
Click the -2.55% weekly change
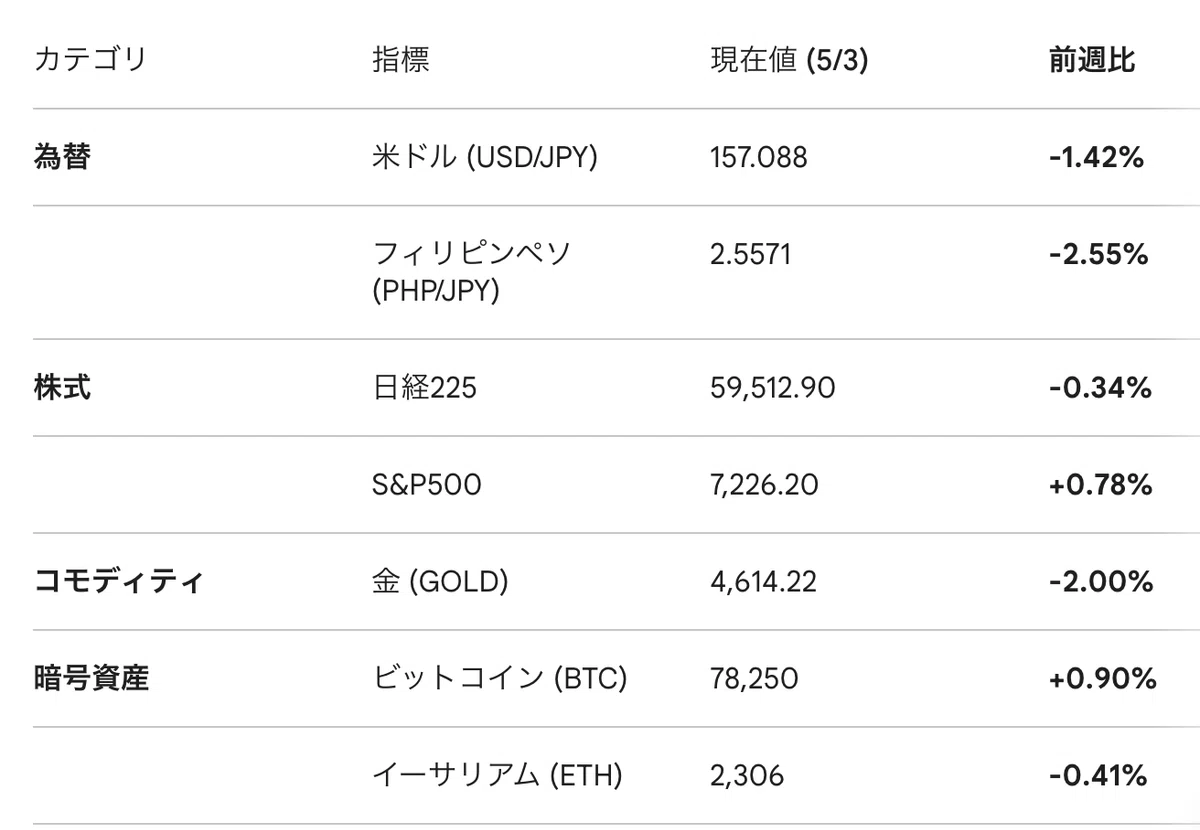point(1098,254)
